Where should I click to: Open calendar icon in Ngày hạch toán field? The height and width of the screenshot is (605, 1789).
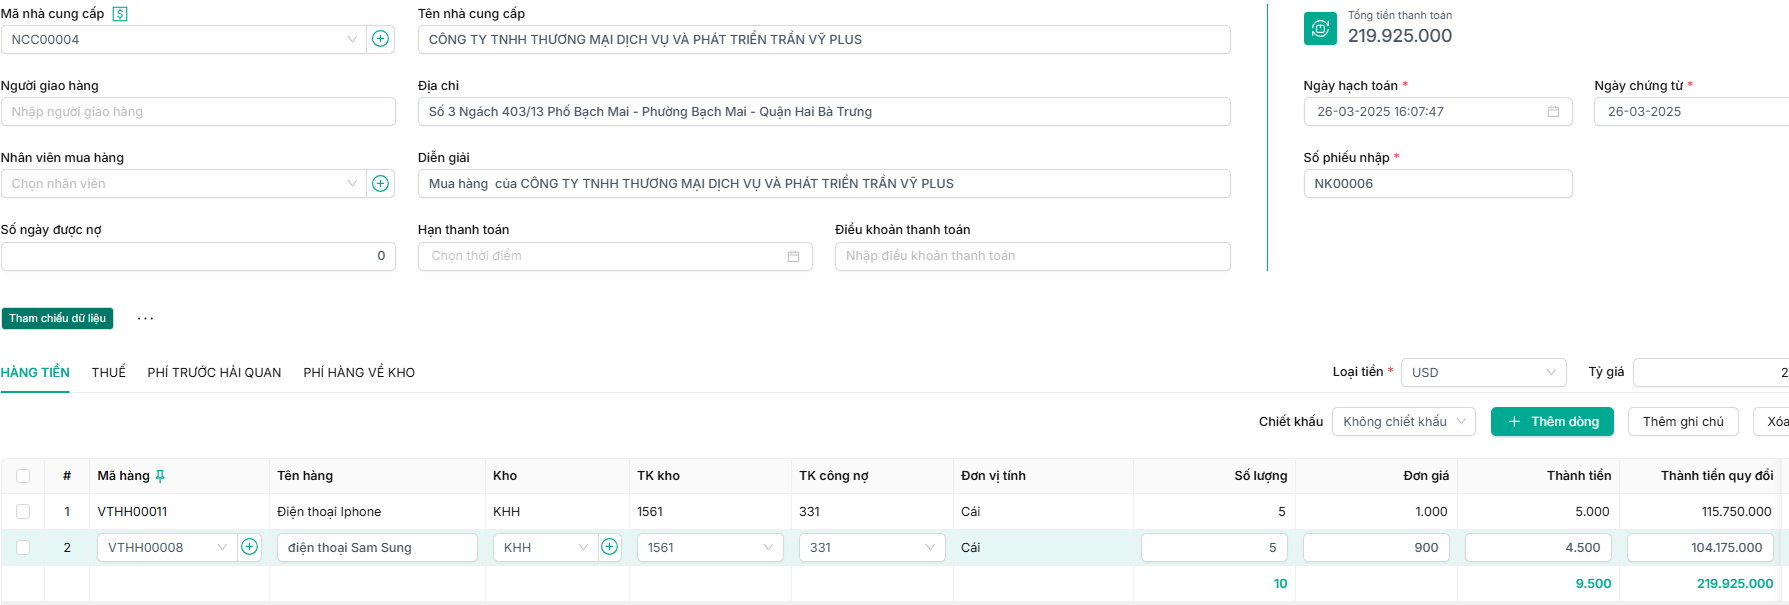click(x=1553, y=112)
